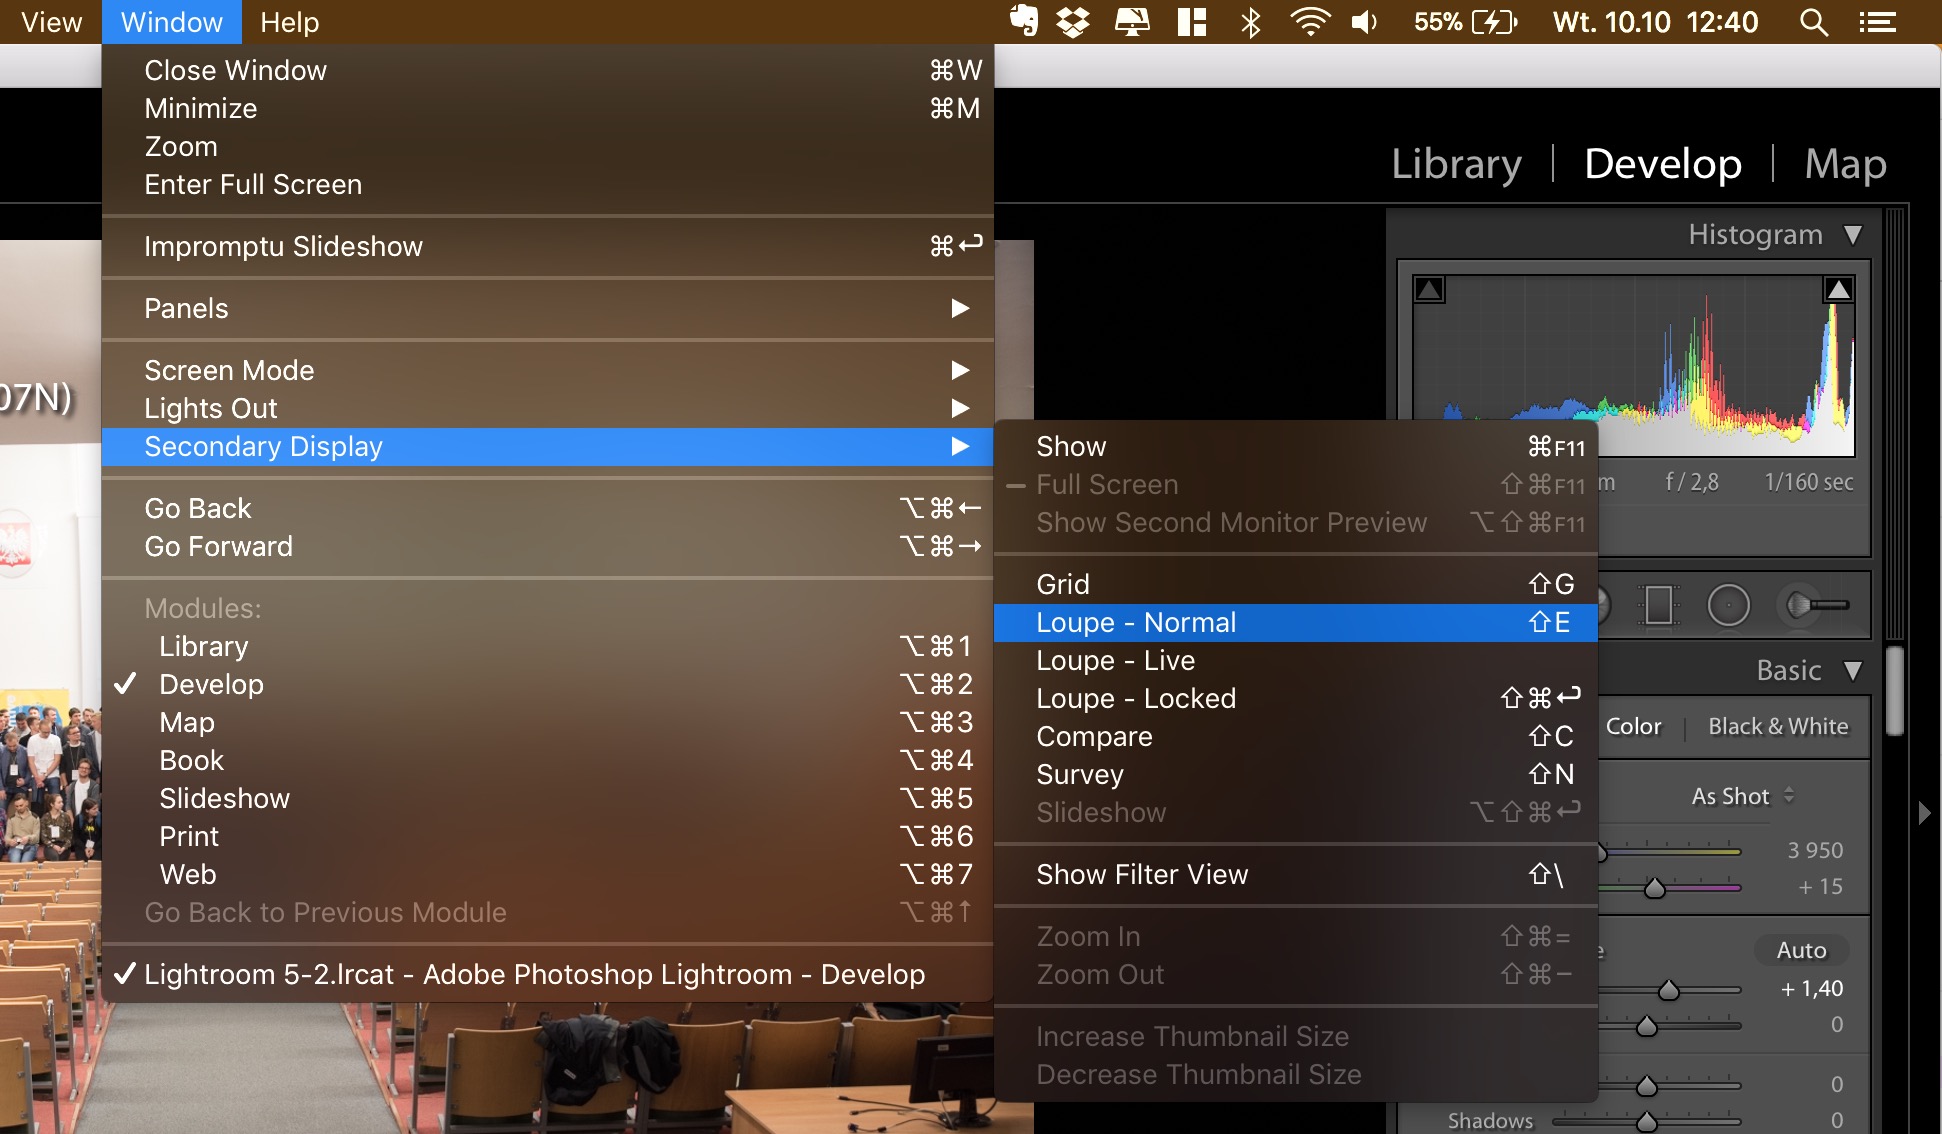Adjust the Exposure slider handle
Image resolution: width=1942 pixels, height=1134 pixels.
pyautogui.click(x=1668, y=990)
